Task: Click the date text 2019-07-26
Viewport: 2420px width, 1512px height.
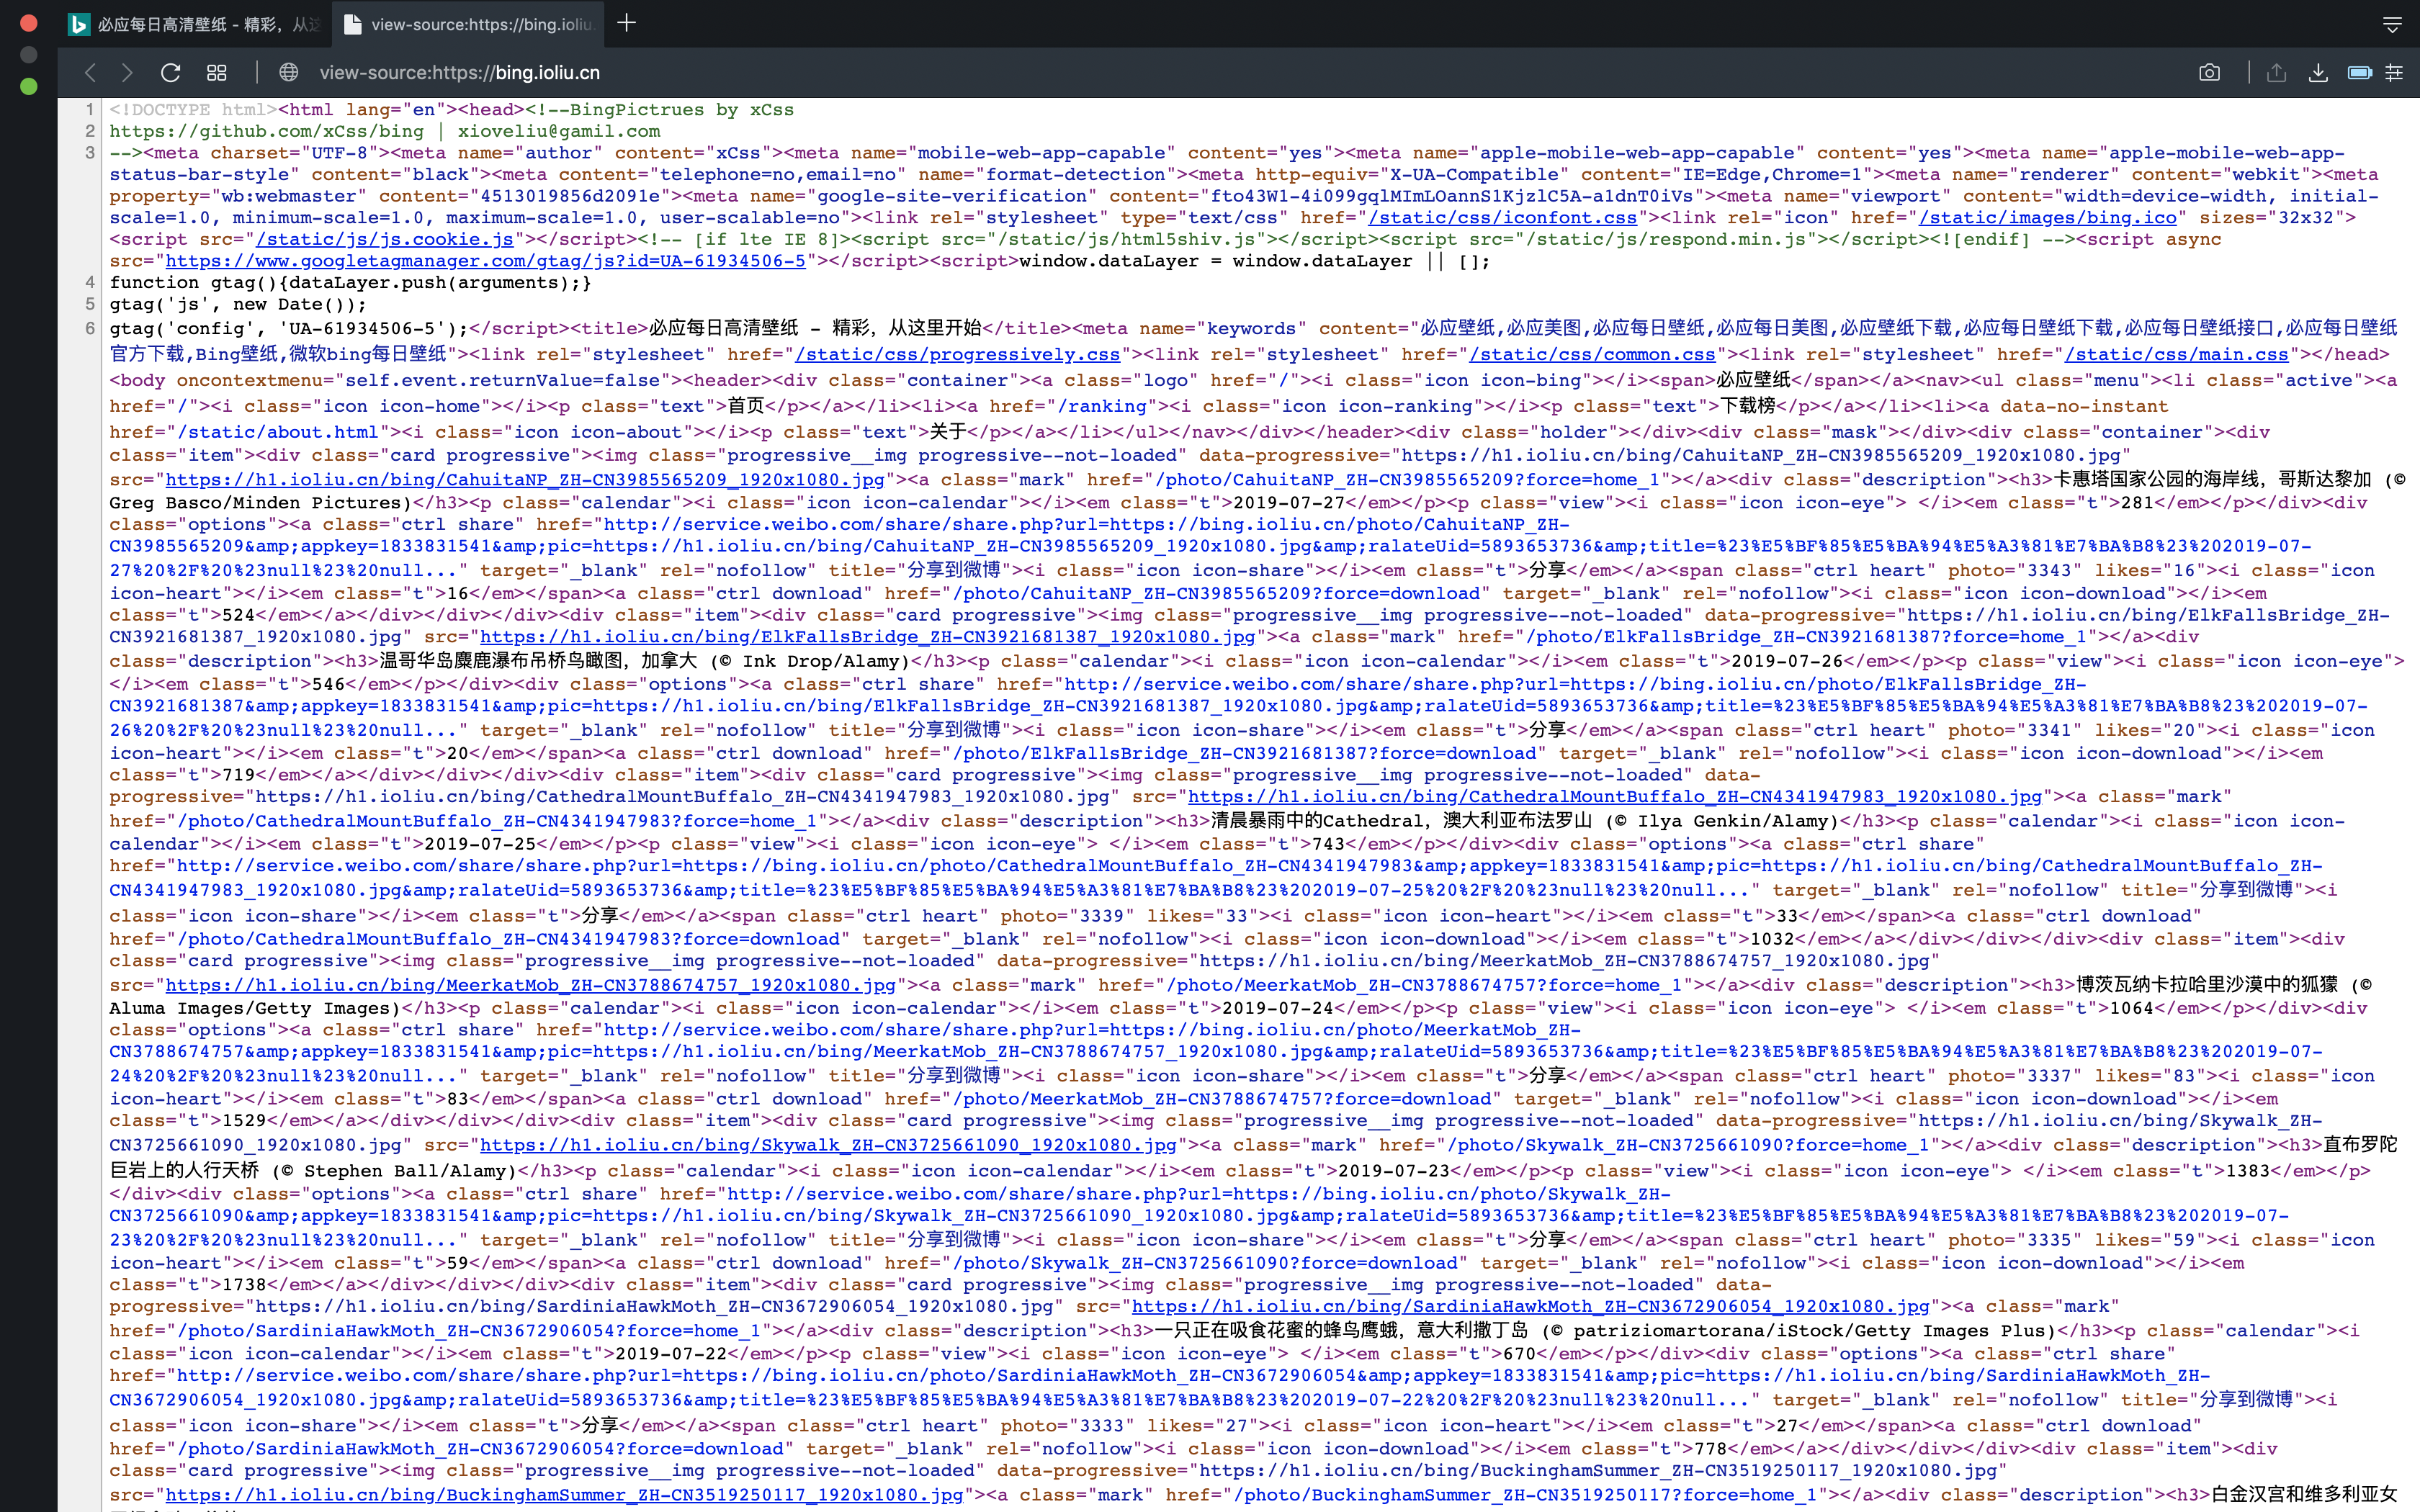Action: click(x=1788, y=661)
